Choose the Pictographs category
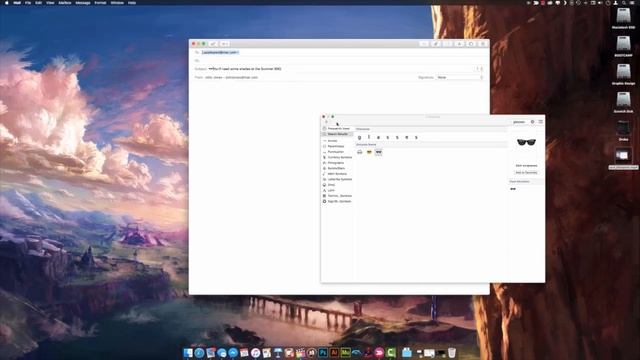Viewport: 640px width, 360px height. coord(337,163)
